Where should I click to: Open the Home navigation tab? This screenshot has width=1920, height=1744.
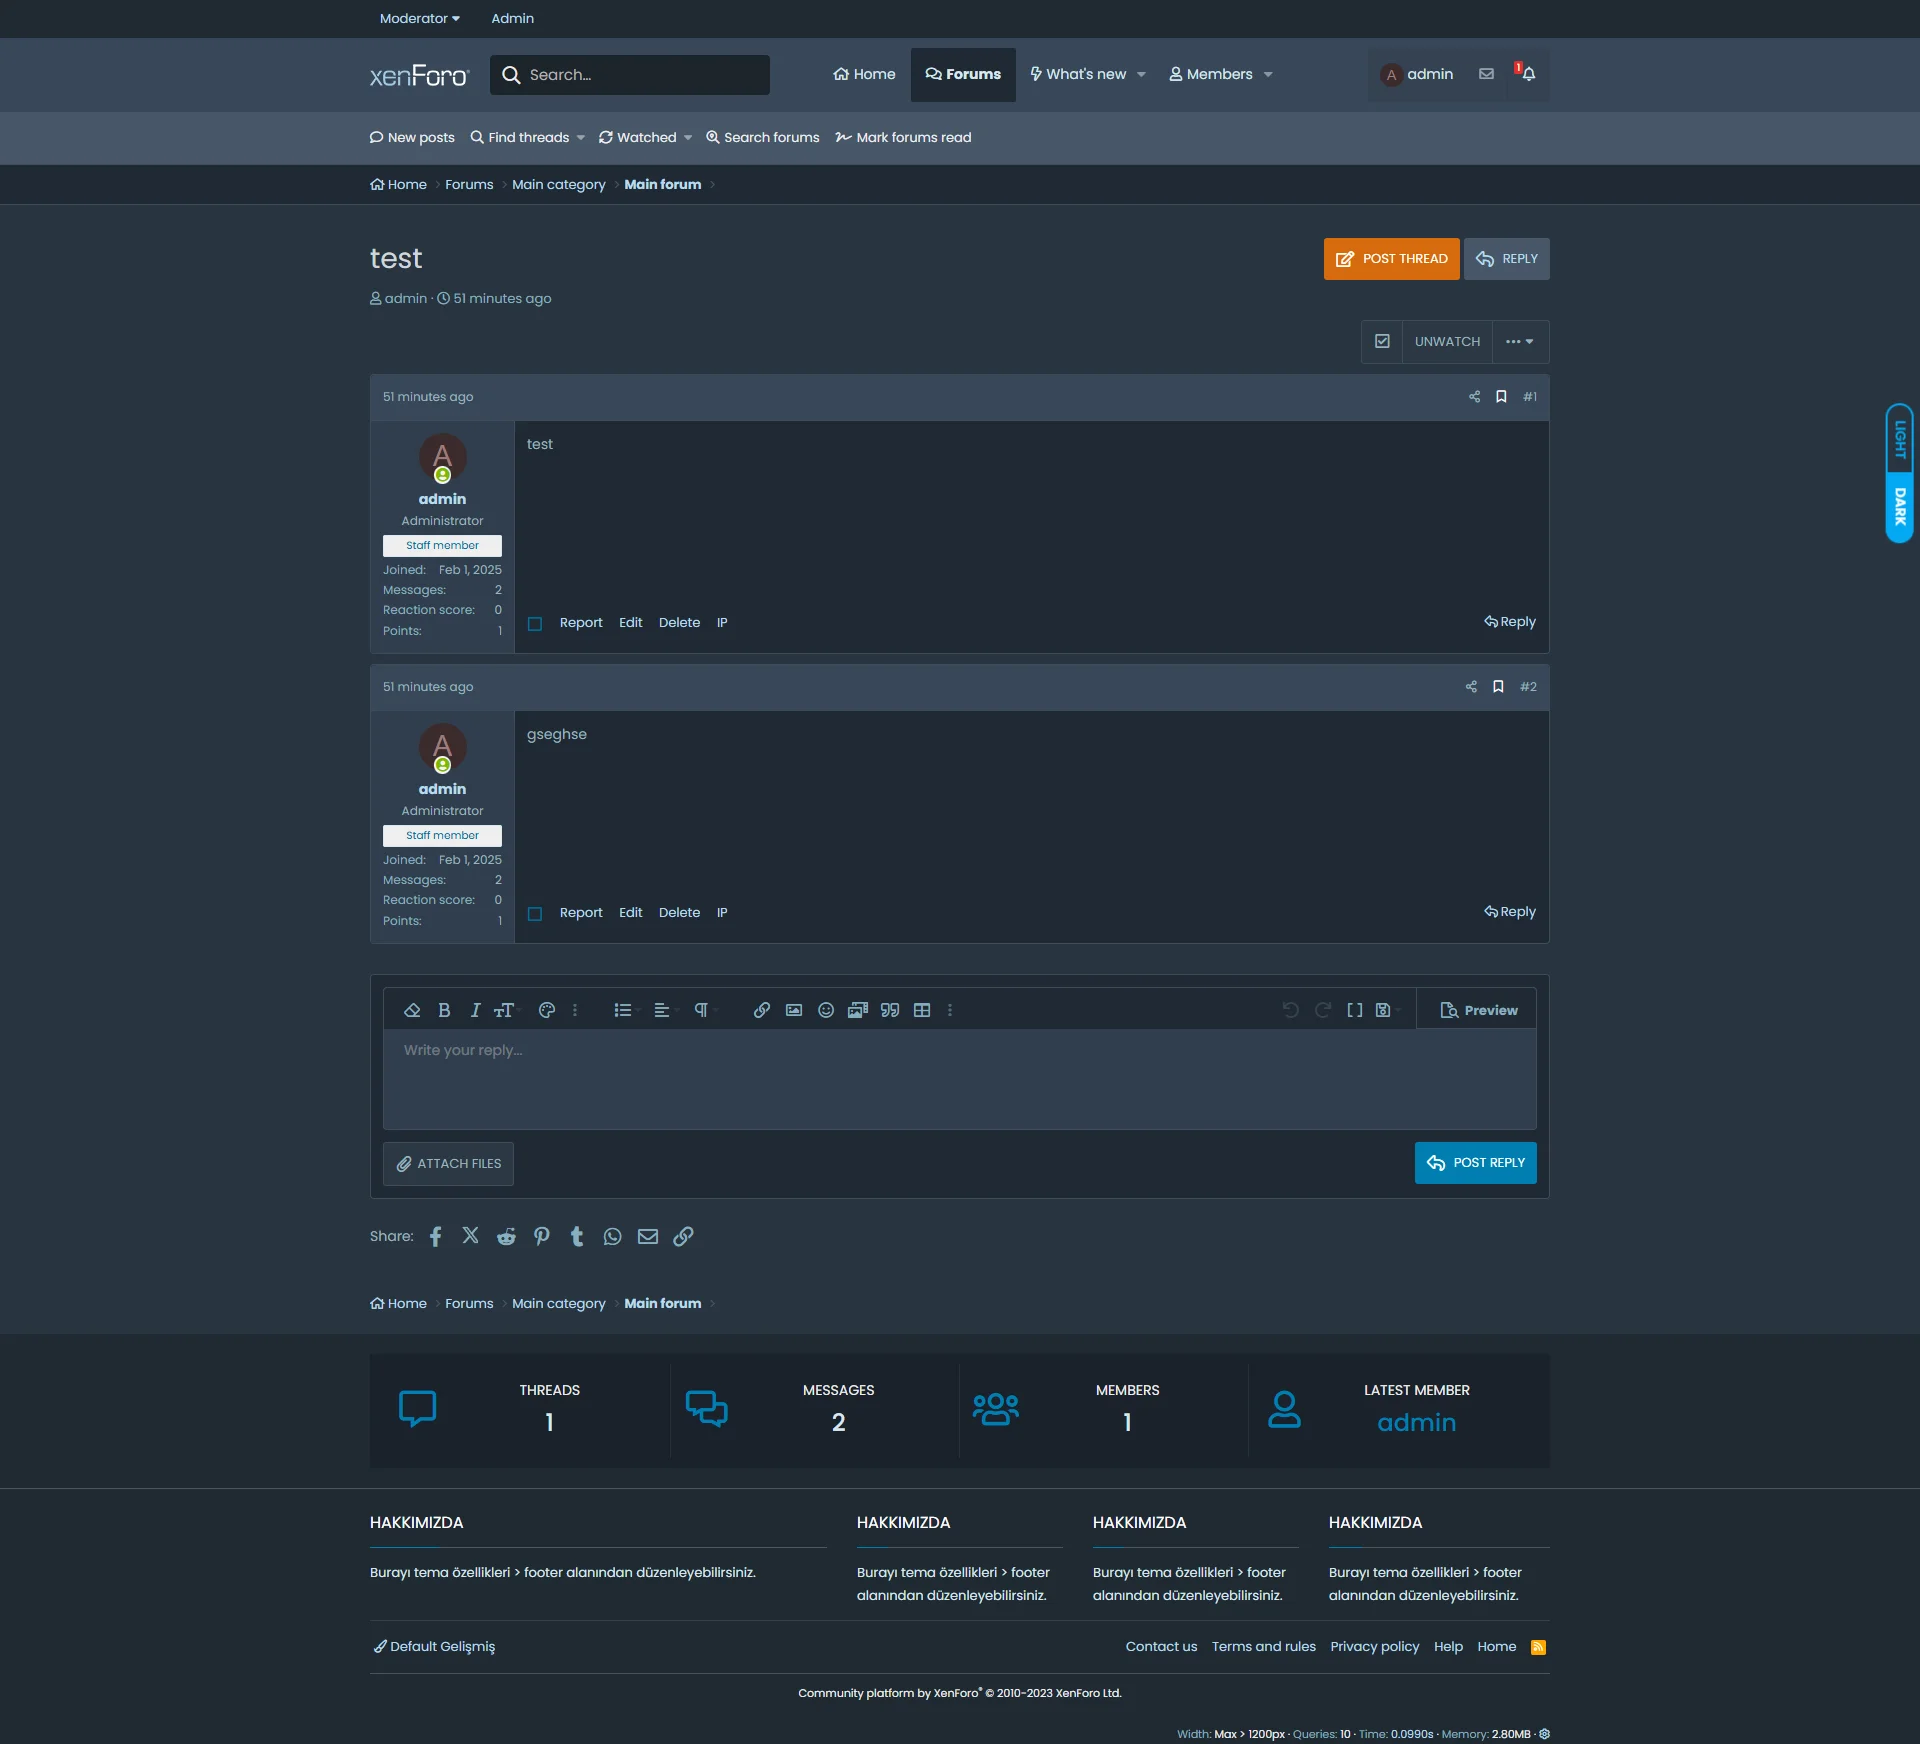click(864, 75)
